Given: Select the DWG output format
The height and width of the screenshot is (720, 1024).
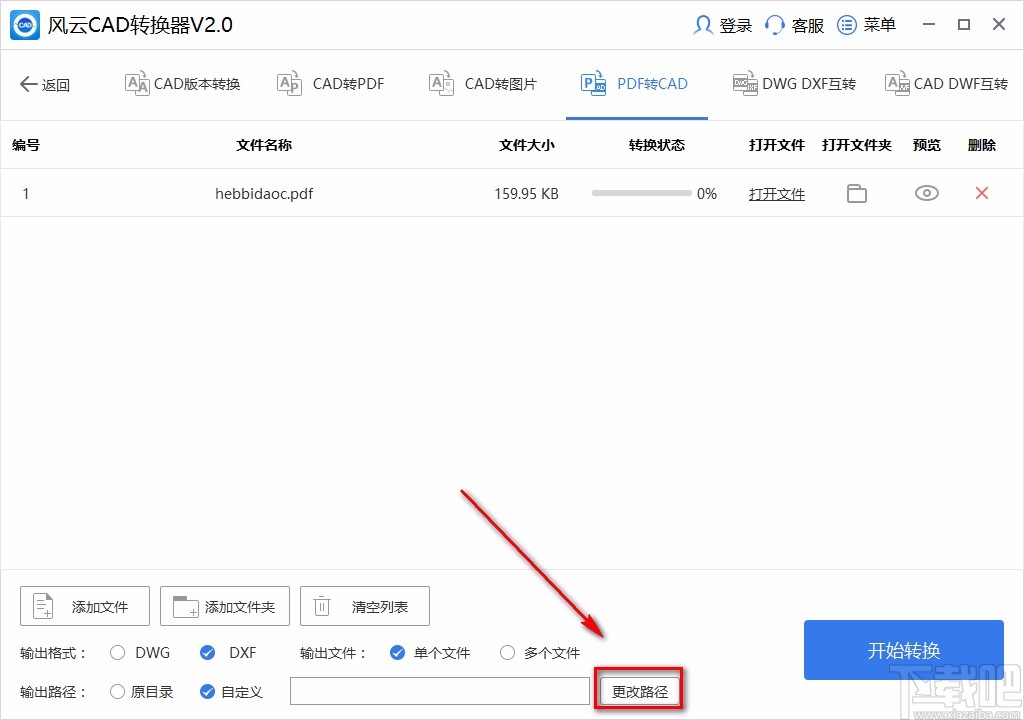Looking at the screenshot, I should [x=116, y=652].
